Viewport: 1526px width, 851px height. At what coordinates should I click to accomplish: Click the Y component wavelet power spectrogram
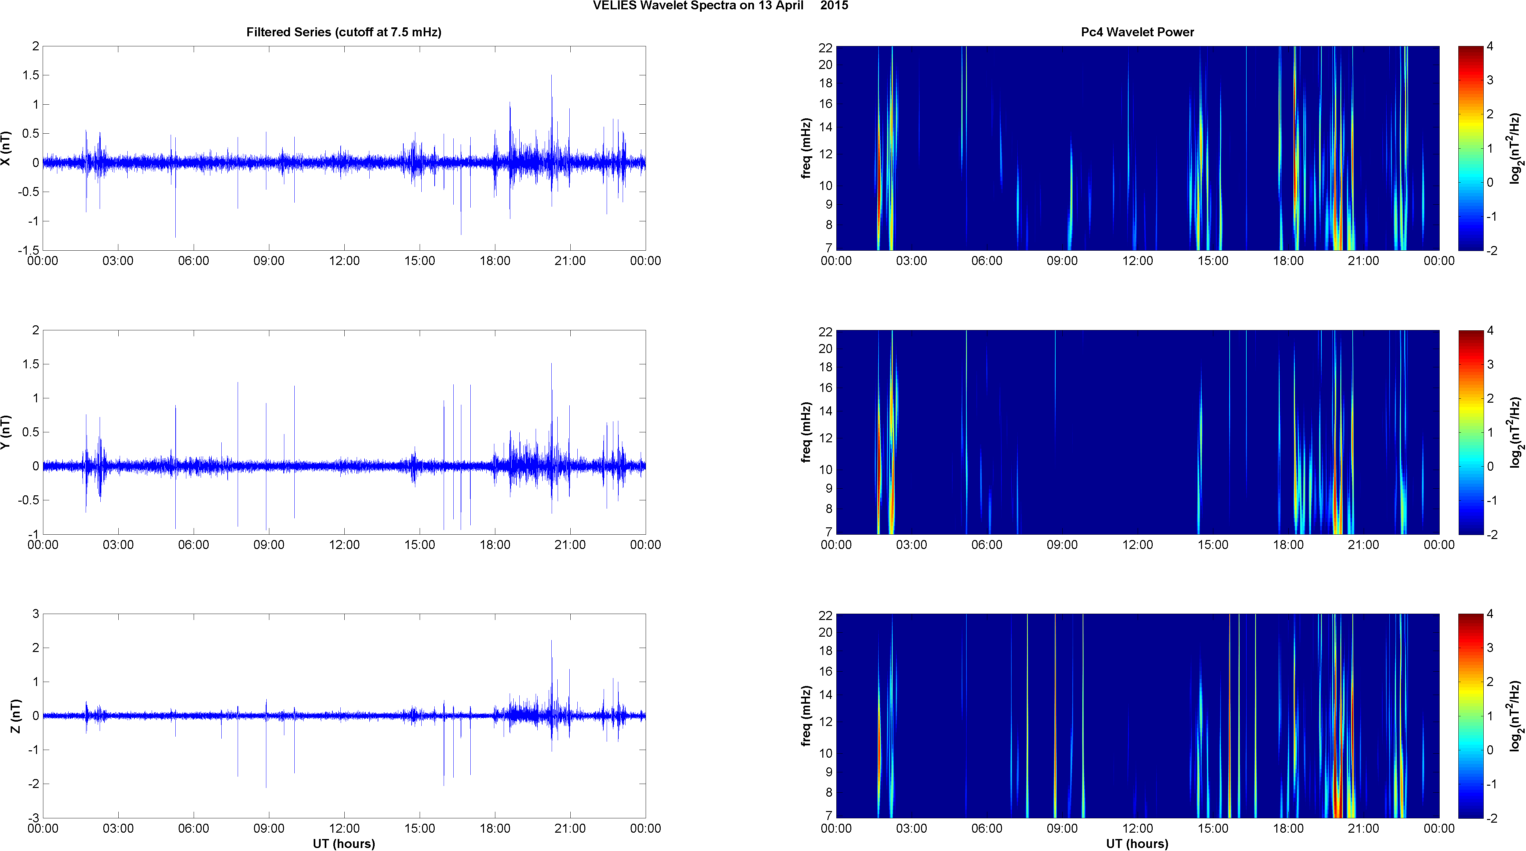[x=1137, y=432]
